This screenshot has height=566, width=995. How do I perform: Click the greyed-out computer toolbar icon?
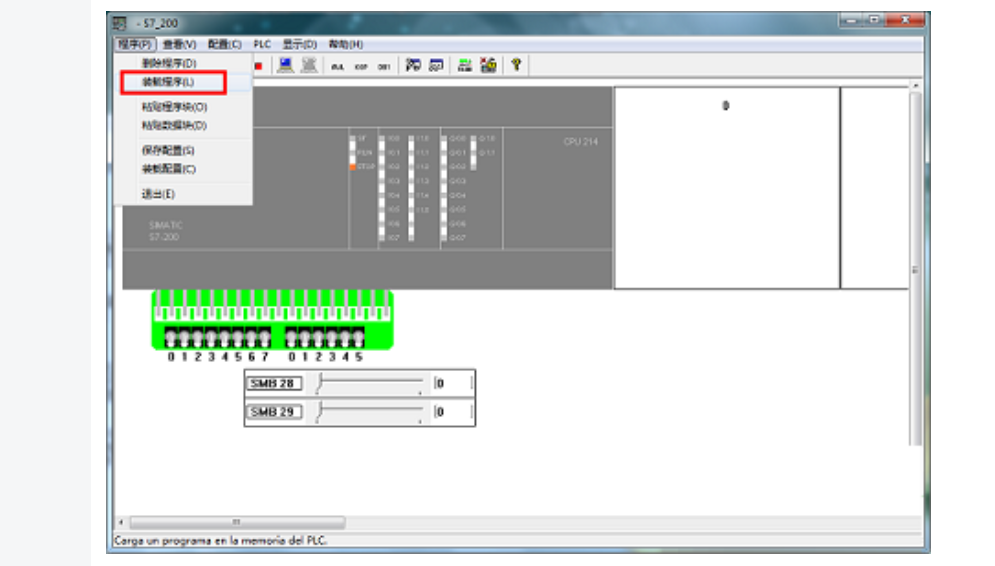coord(309,65)
